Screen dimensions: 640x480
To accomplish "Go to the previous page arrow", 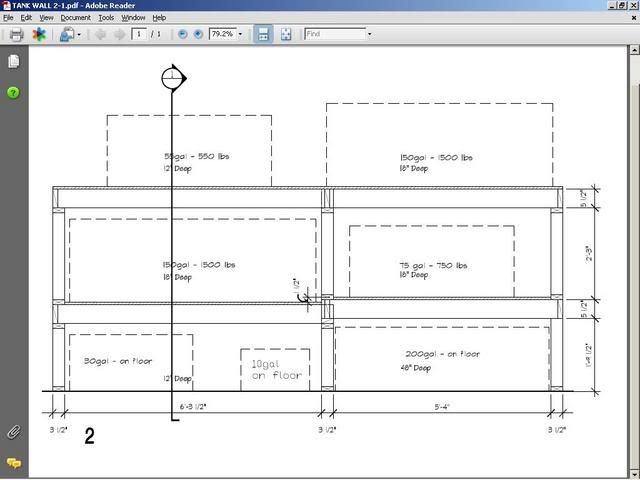I will 100,34.
